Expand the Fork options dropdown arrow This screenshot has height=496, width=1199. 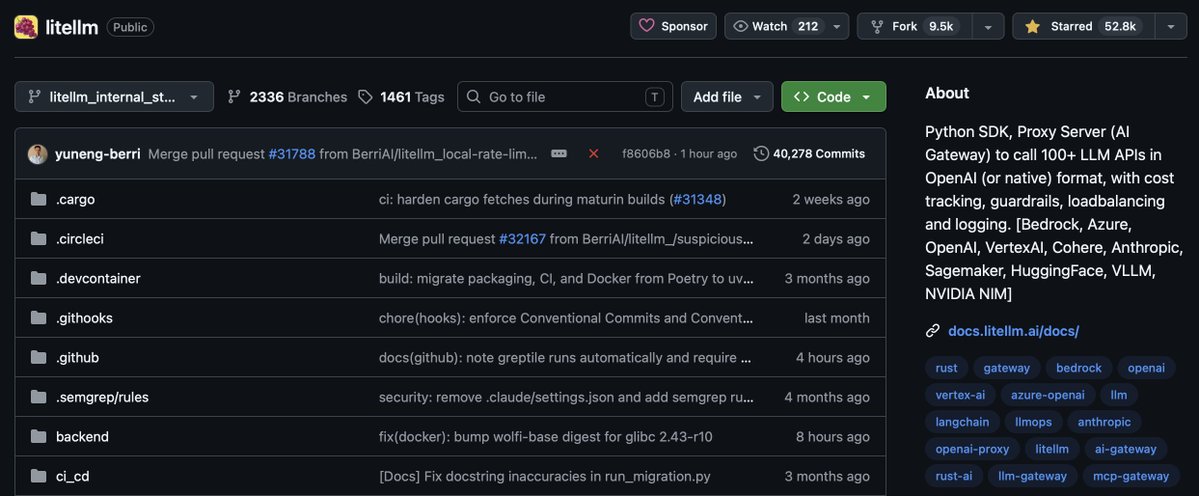(x=988, y=26)
